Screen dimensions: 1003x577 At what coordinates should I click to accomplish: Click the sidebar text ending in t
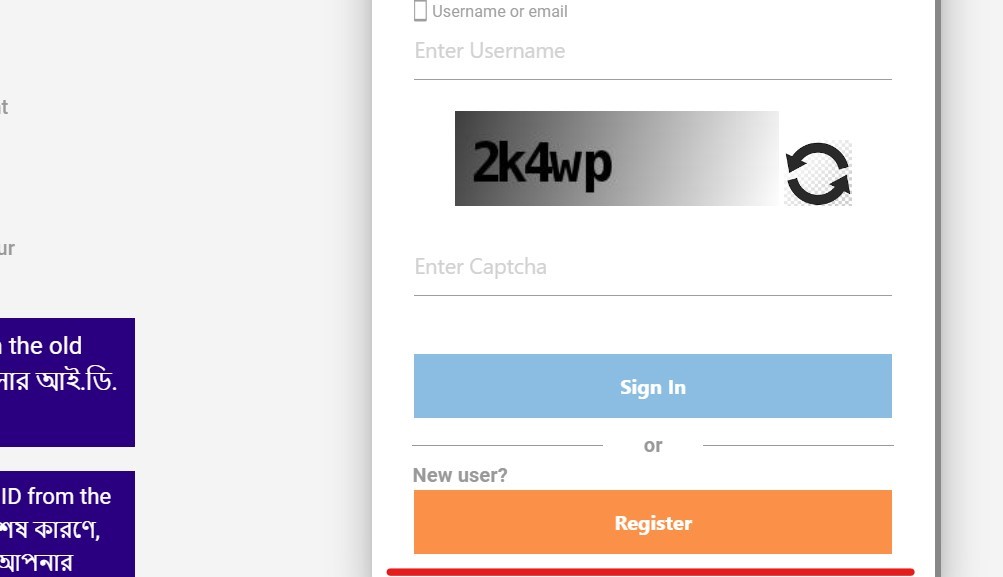(x=4, y=107)
